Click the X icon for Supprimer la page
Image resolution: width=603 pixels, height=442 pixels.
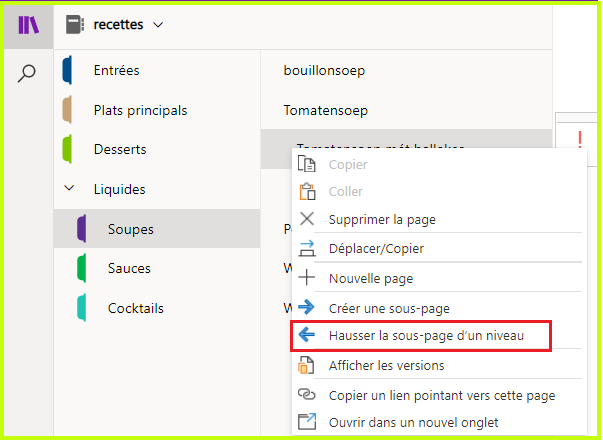pos(307,219)
